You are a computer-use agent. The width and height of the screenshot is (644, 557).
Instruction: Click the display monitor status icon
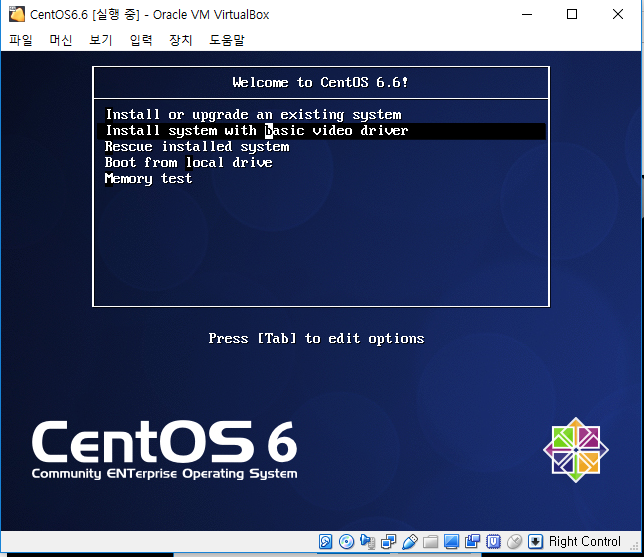point(451,542)
